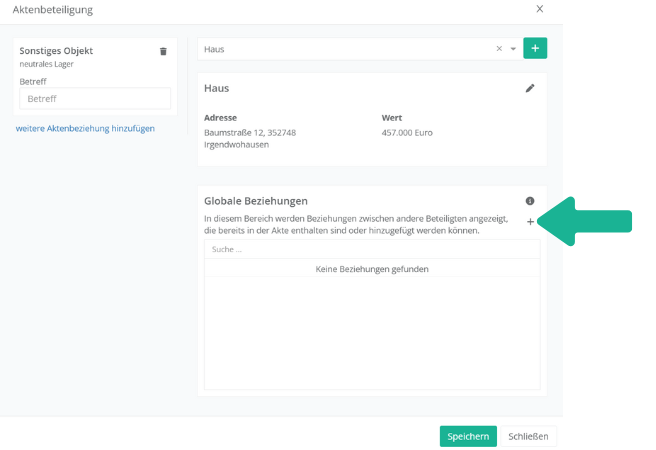Click the green plus button beside Haus dropdown
Screen dimensions: 656x450
tap(535, 48)
